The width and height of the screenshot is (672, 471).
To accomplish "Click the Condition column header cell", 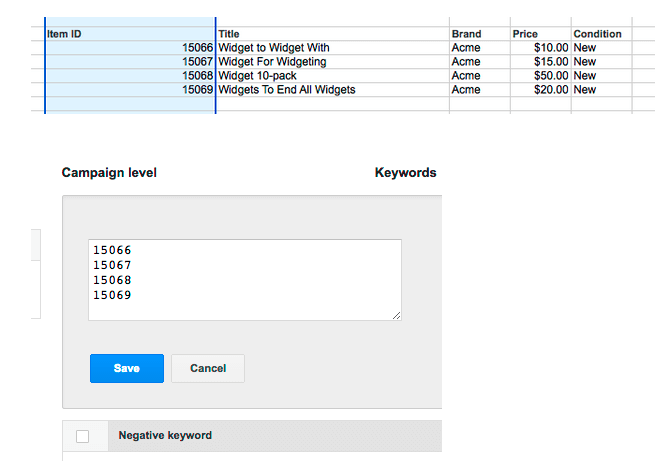I will [601, 34].
